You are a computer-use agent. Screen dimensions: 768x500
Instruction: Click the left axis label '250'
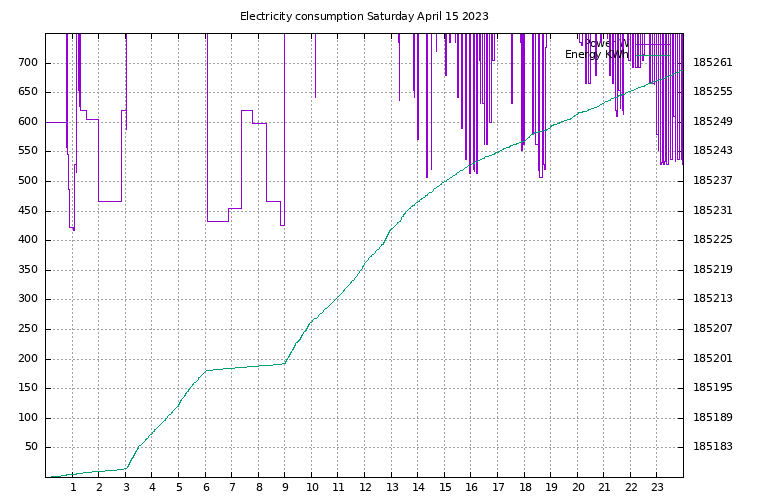point(28,328)
